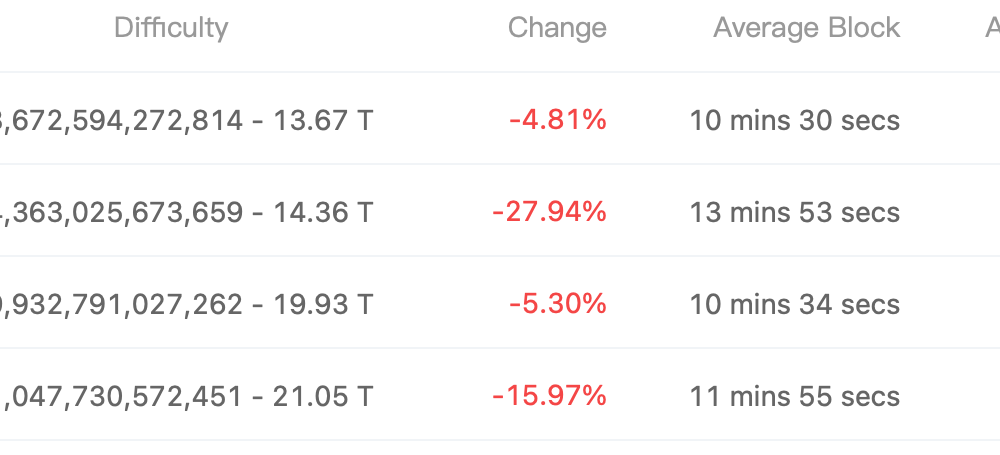Select the -15.97% change value
This screenshot has height=455, width=1000.
click(548, 396)
